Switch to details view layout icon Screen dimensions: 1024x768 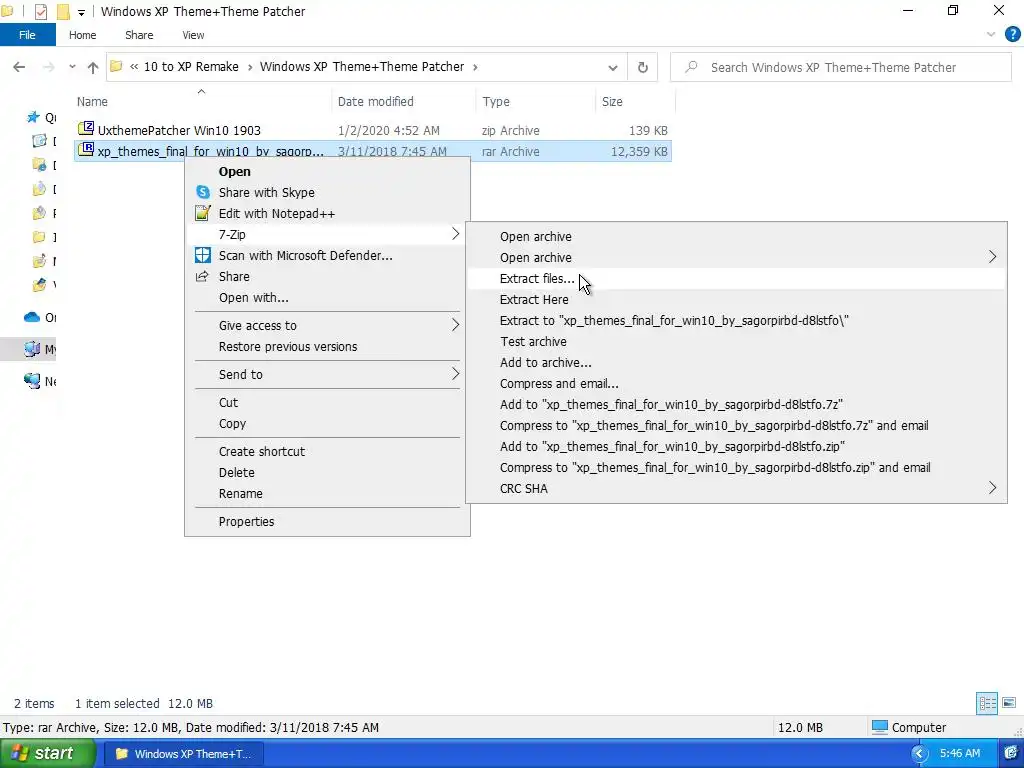click(x=987, y=703)
